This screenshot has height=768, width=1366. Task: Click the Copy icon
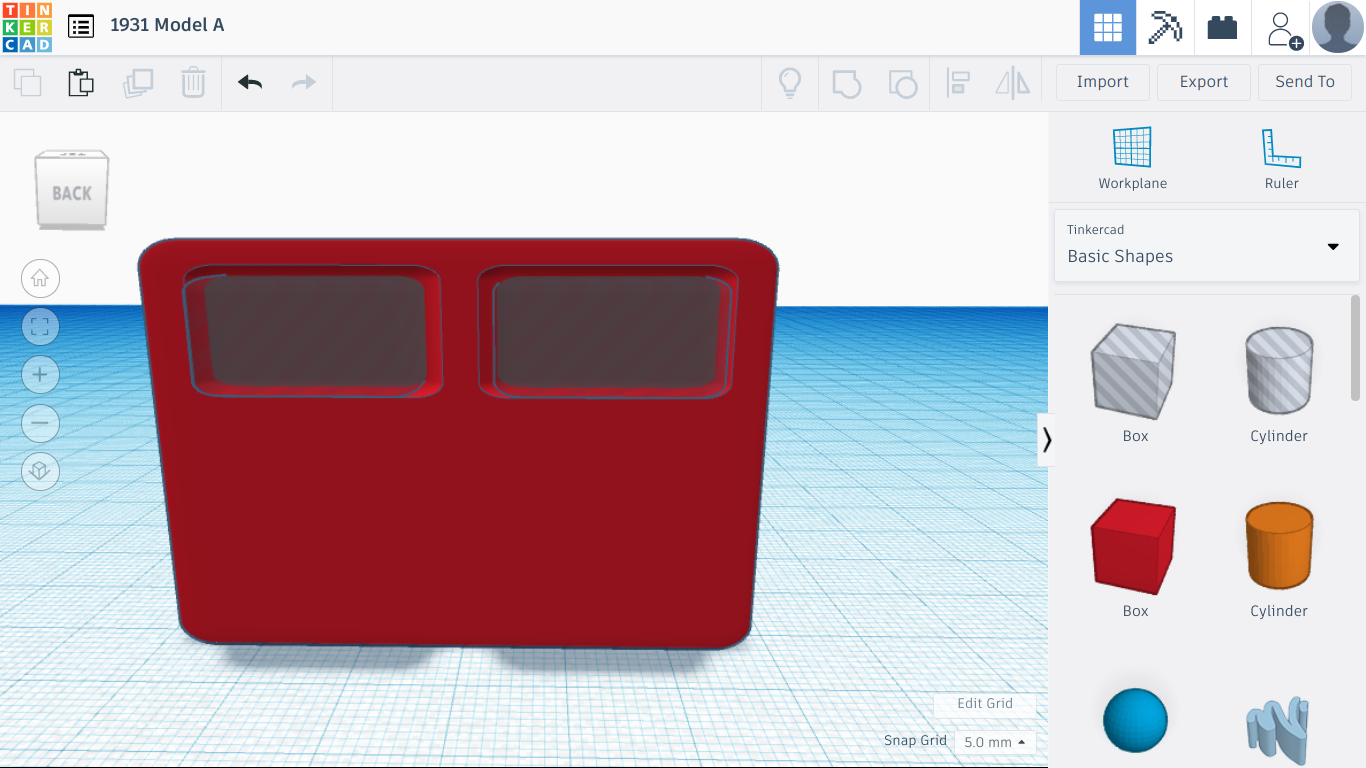pyautogui.click(x=27, y=82)
